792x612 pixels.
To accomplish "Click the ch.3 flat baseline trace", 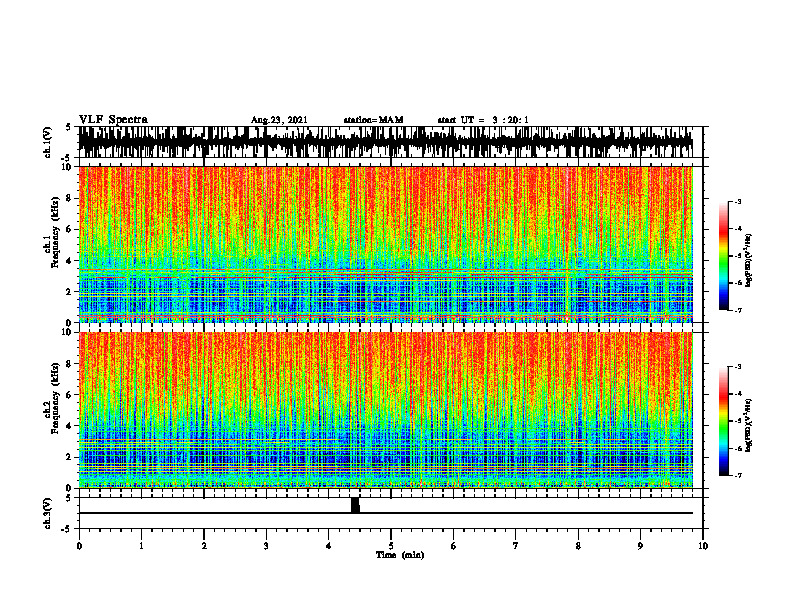I will click(x=385, y=513).
